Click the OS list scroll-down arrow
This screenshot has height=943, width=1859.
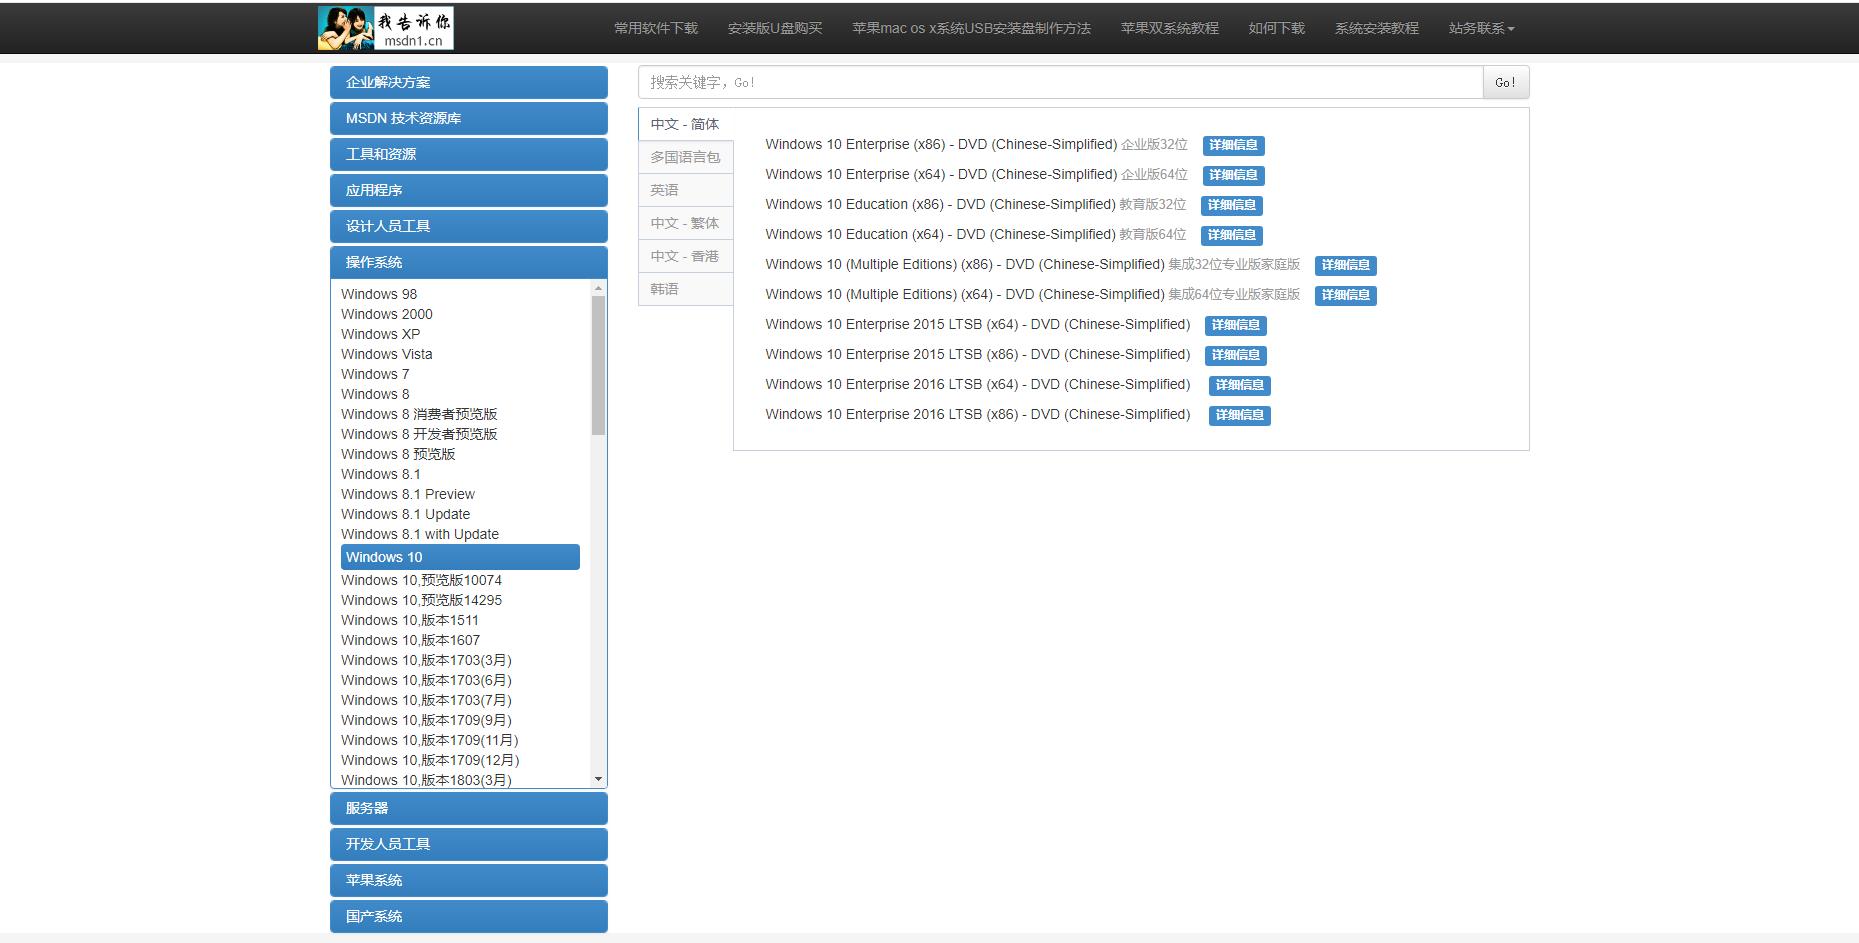point(599,779)
